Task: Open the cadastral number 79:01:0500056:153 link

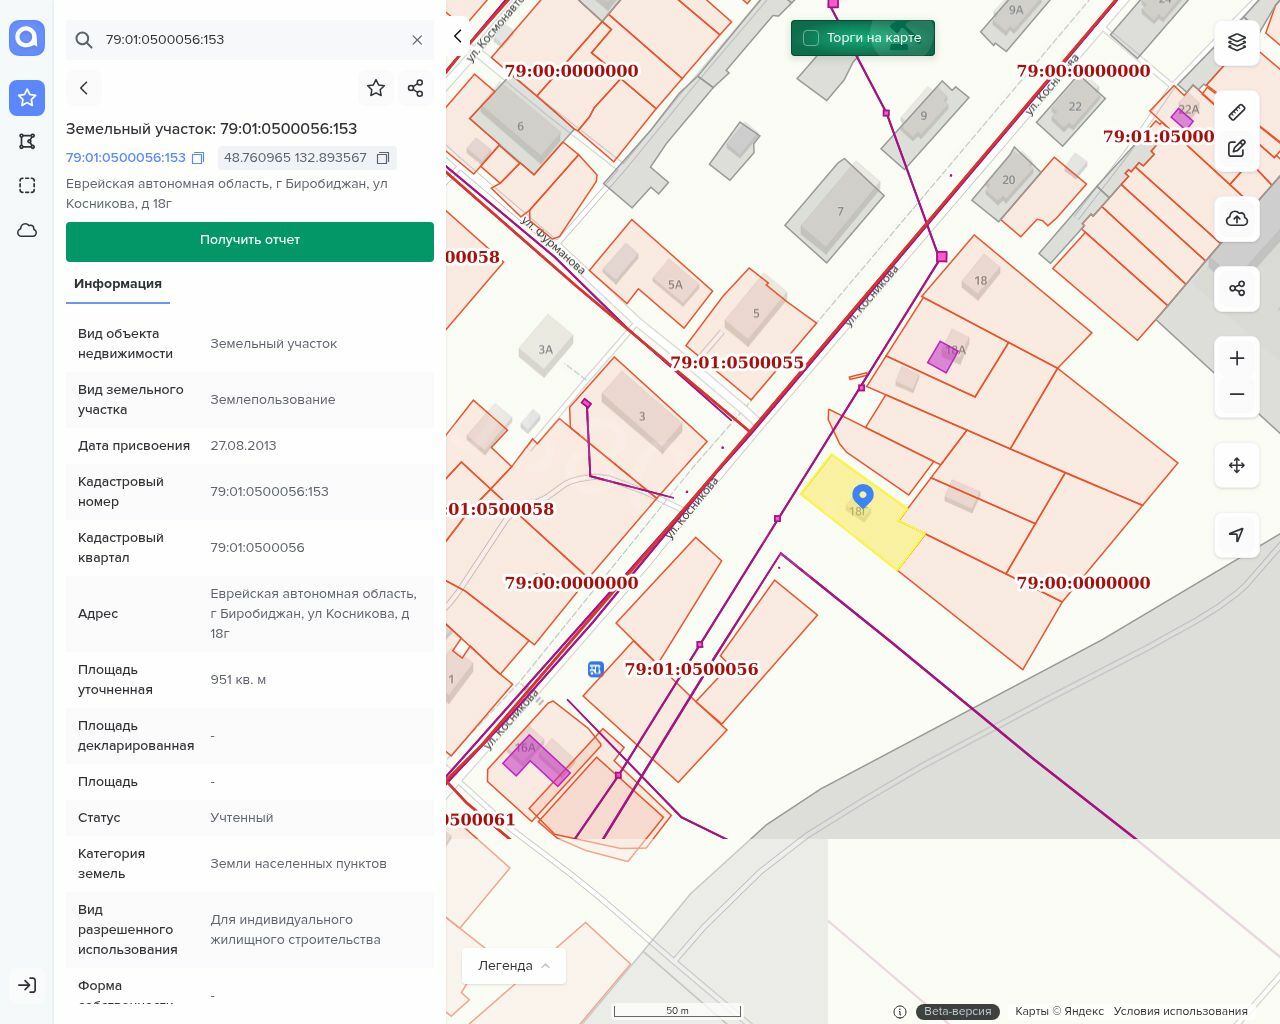Action: tap(126, 158)
